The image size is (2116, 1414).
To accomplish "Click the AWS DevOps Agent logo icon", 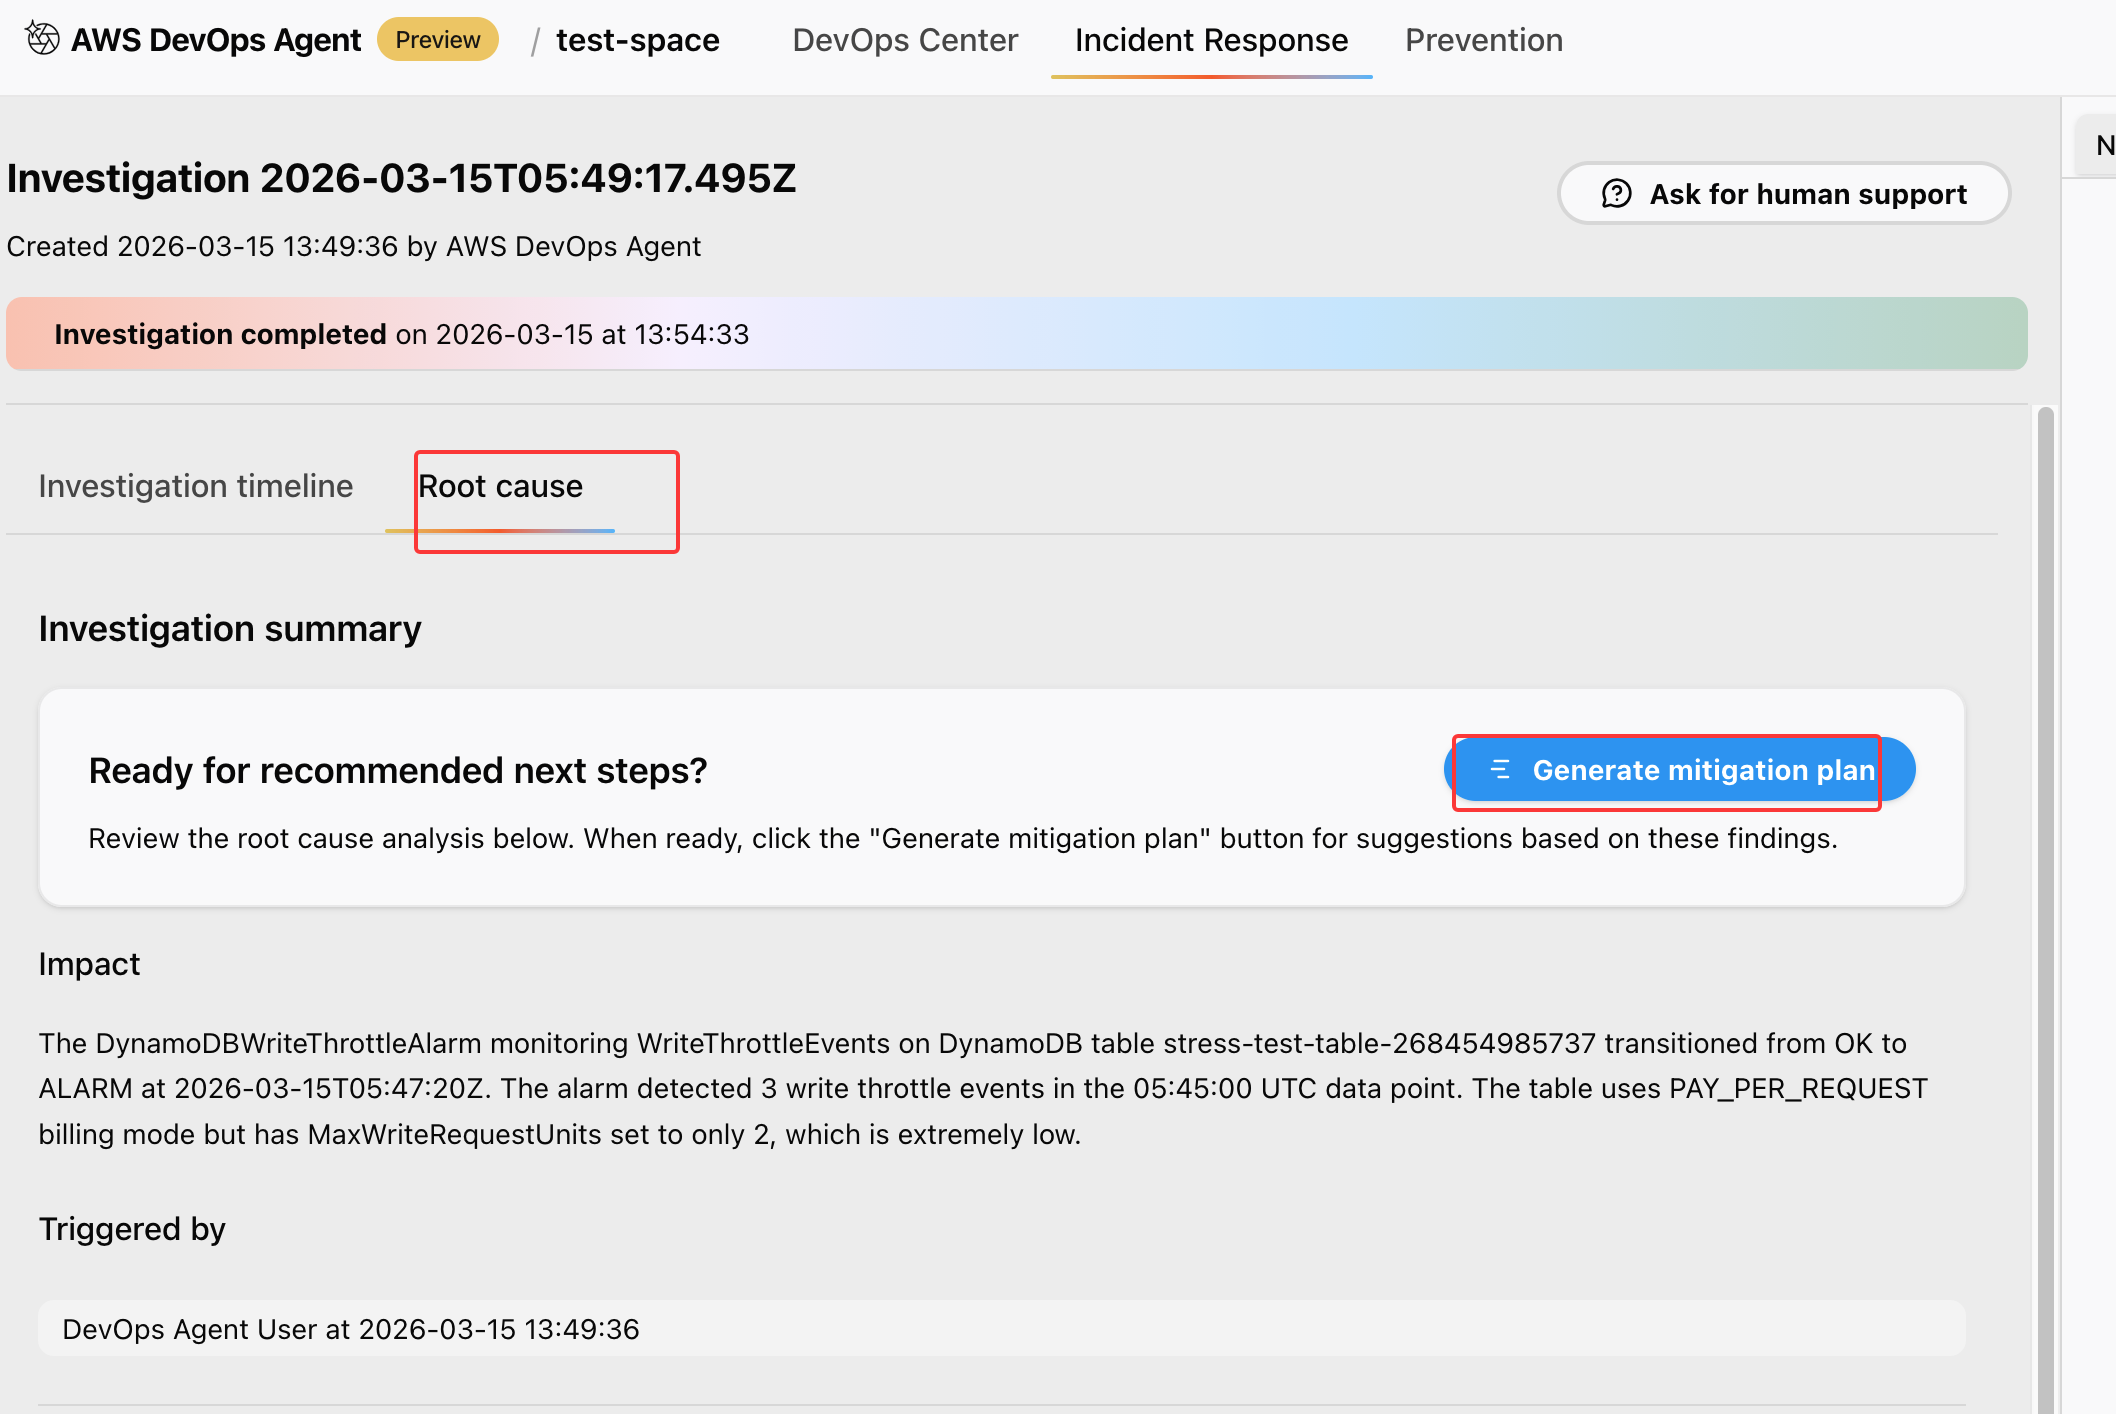I will pos(42,39).
